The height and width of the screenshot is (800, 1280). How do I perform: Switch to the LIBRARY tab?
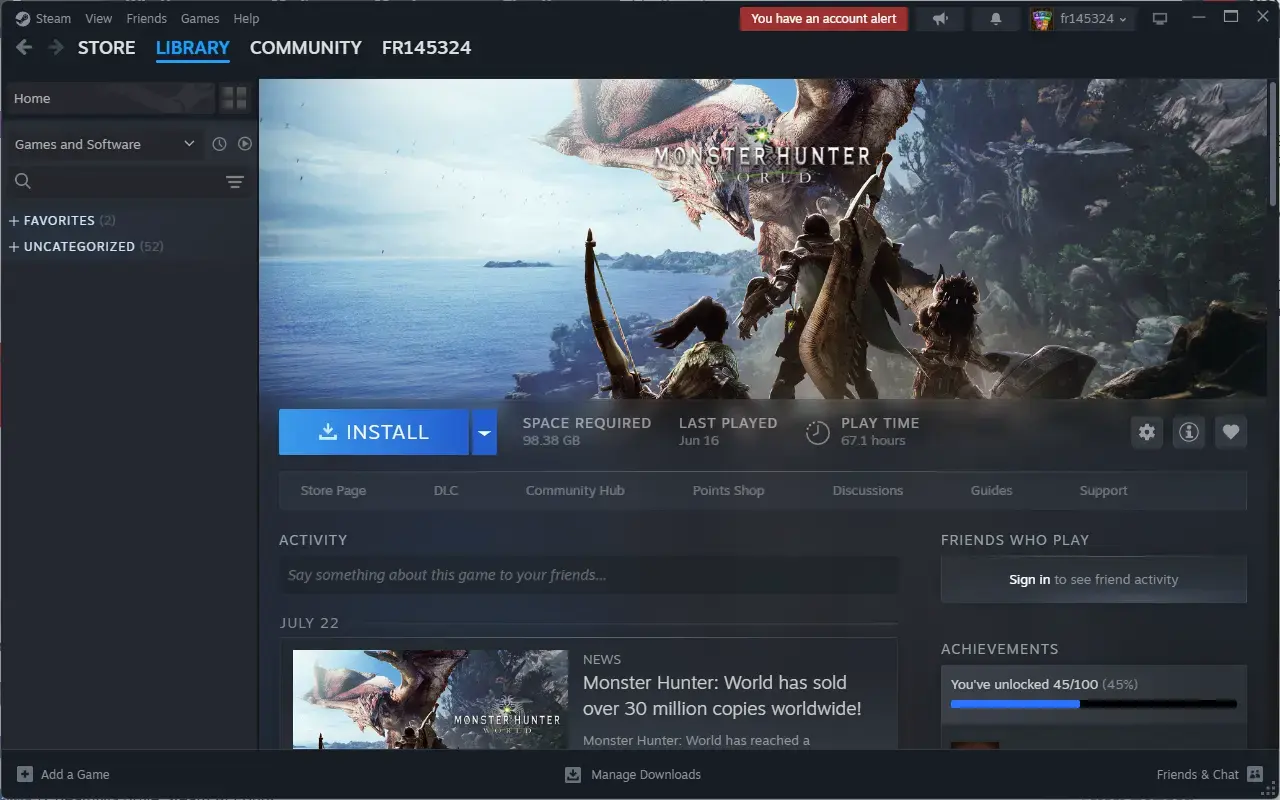click(x=193, y=47)
